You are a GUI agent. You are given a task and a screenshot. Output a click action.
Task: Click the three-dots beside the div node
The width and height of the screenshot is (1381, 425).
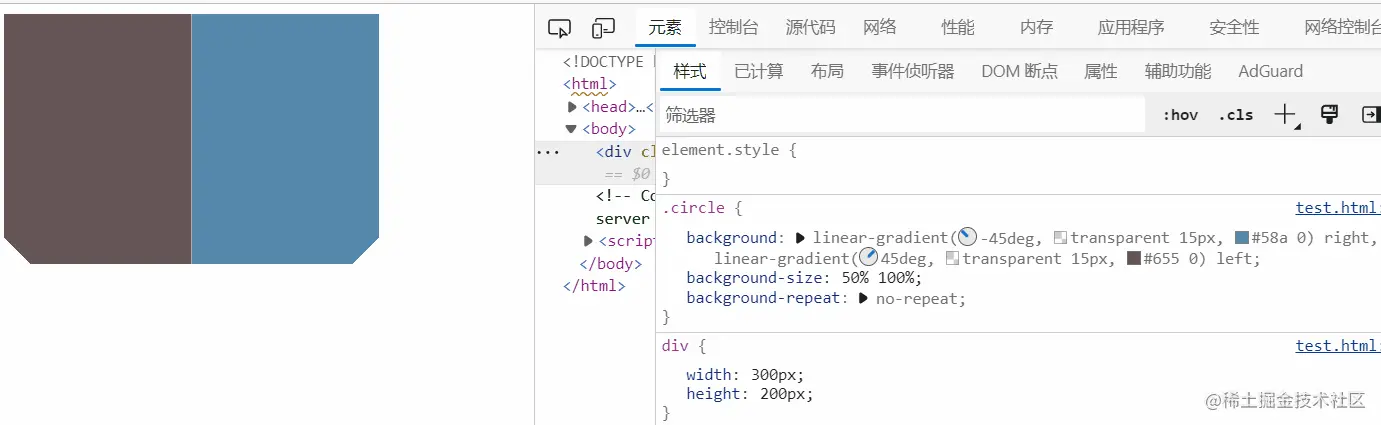tap(548, 152)
